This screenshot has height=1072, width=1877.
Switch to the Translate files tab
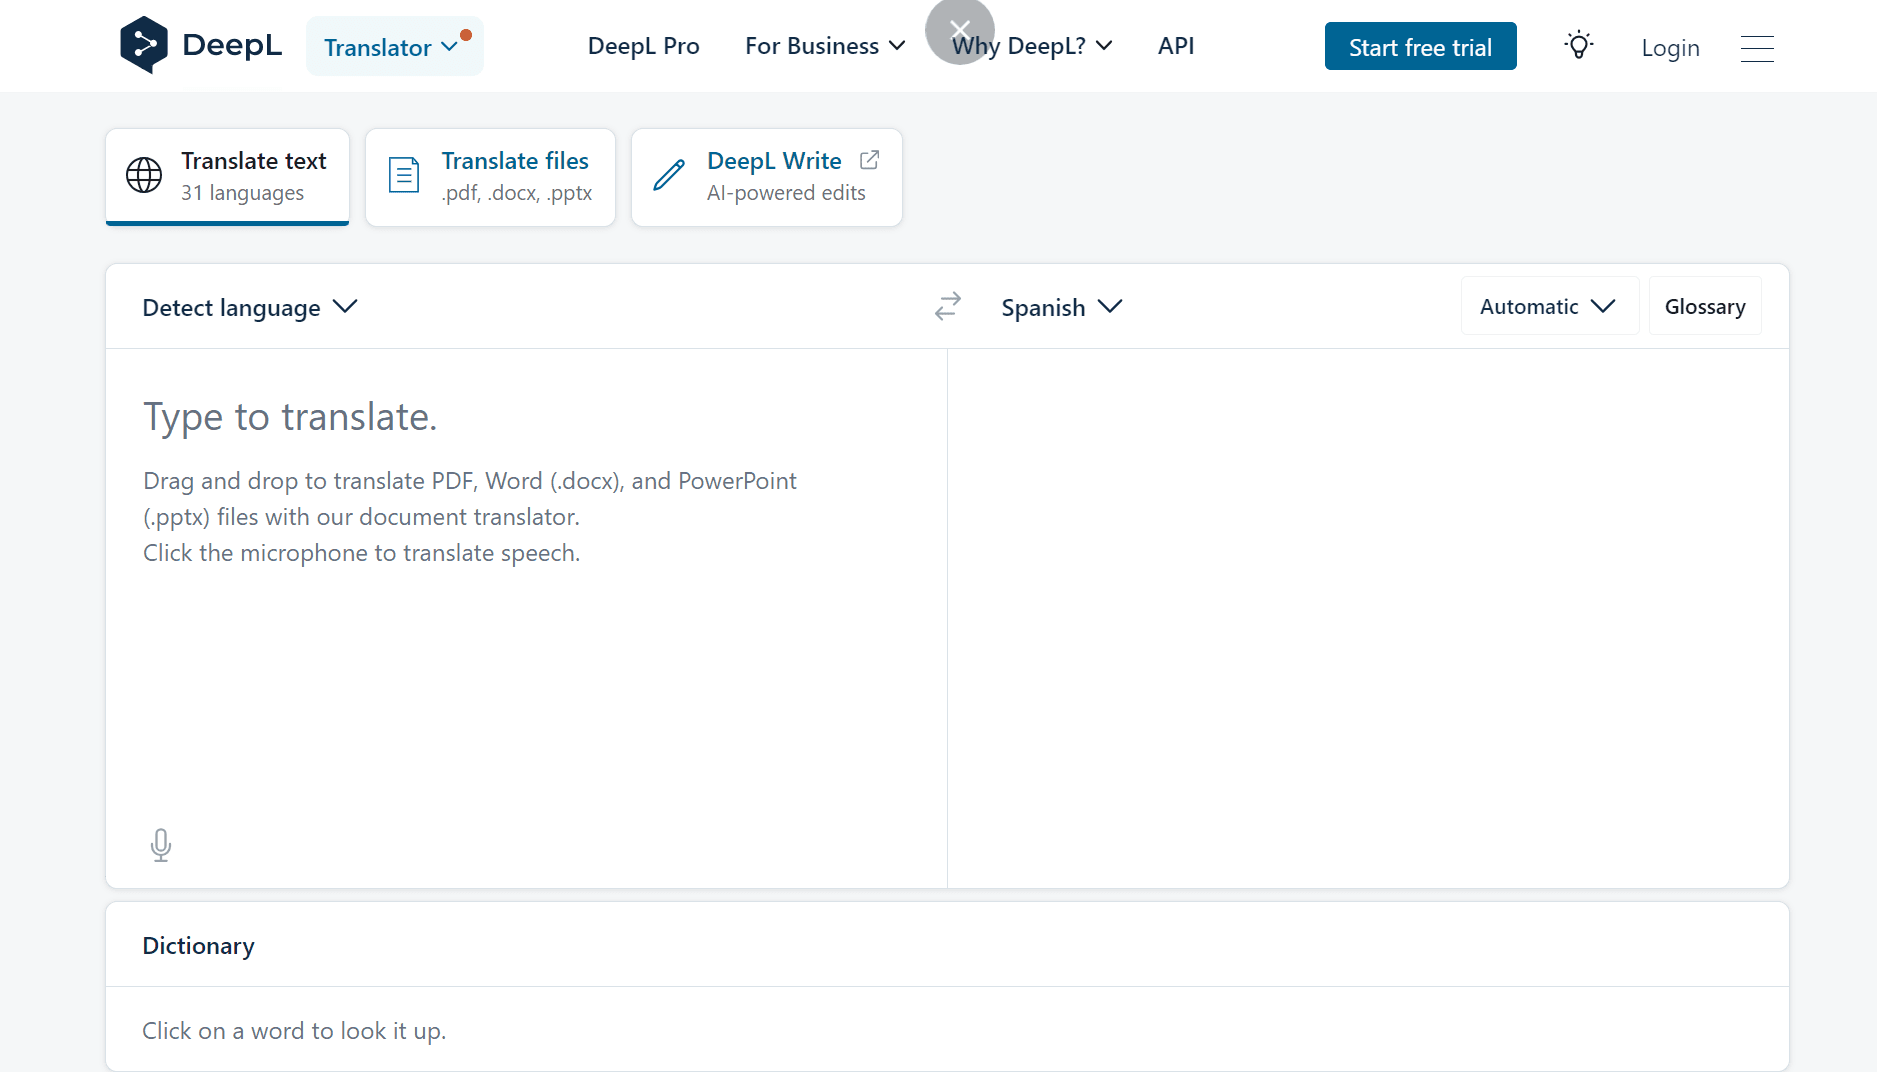[489, 176]
